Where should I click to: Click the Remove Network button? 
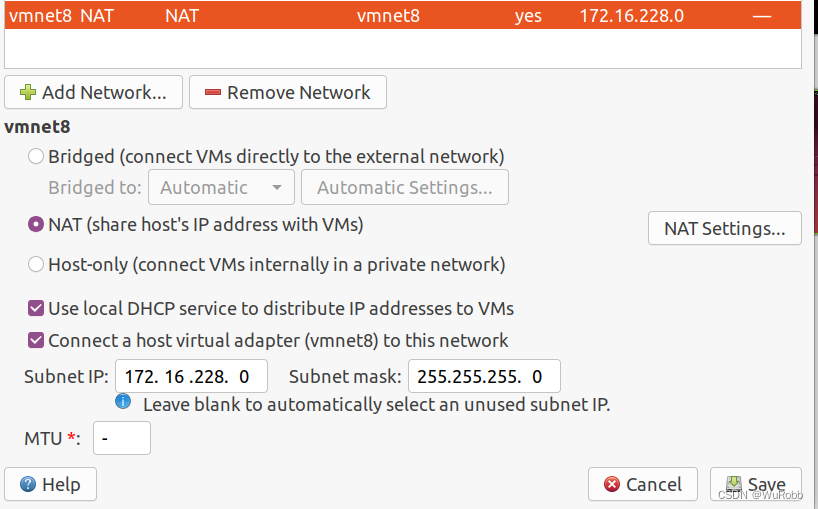point(288,92)
